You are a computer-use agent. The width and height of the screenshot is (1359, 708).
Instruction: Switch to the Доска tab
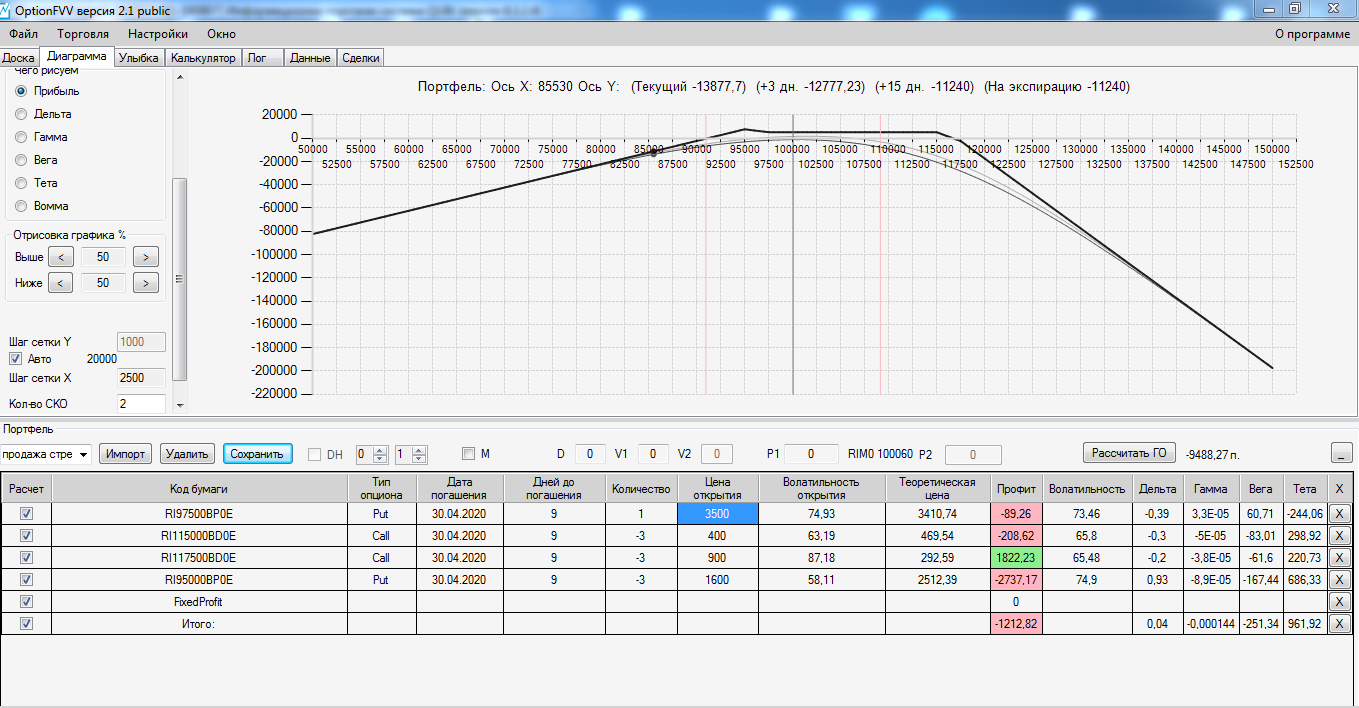tap(19, 58)
